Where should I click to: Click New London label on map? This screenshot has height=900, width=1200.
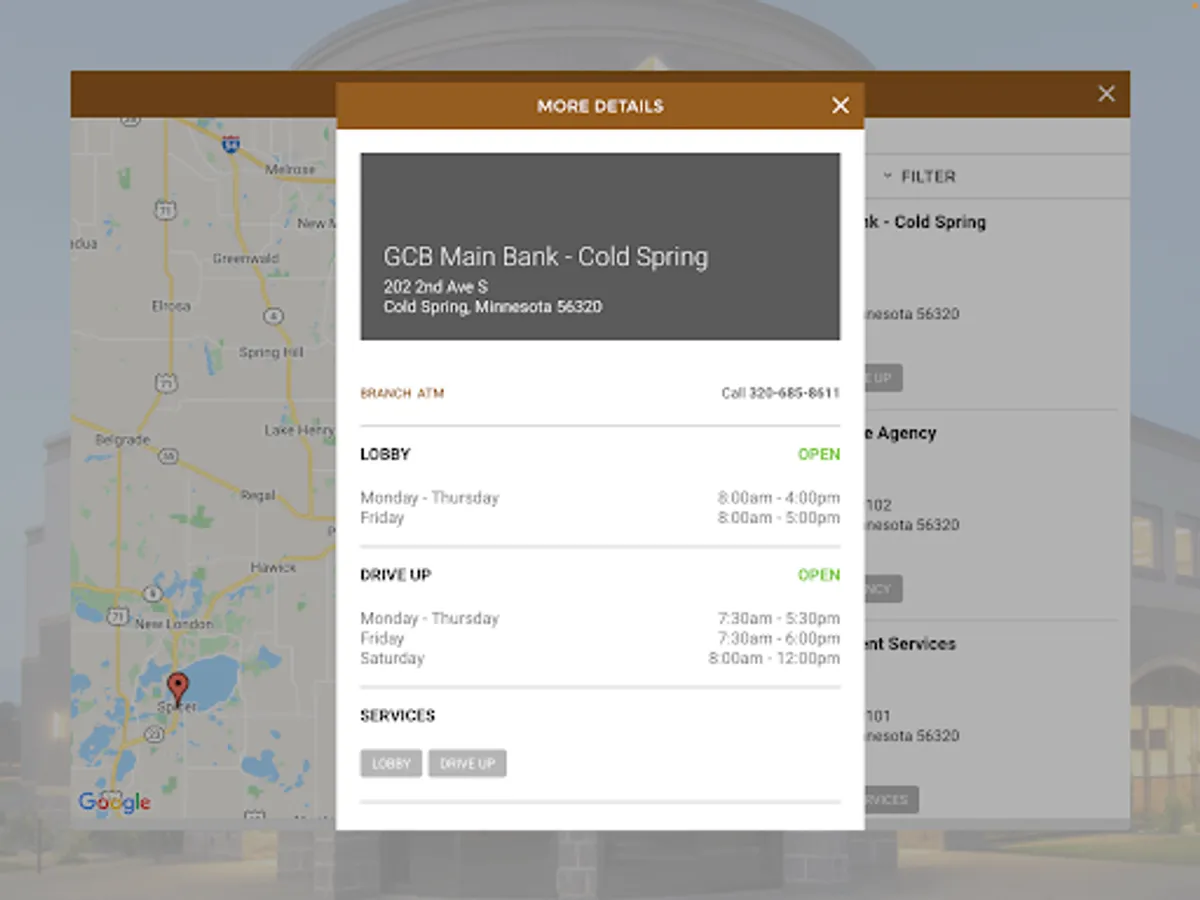pyautogui.click(x=174, y=624)
